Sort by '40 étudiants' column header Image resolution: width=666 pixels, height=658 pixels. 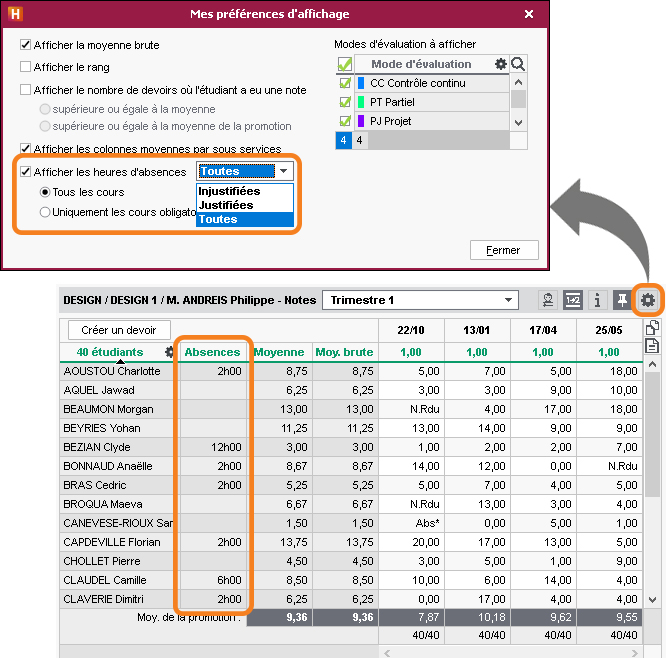pyautogui.click(x=110, y=352)
